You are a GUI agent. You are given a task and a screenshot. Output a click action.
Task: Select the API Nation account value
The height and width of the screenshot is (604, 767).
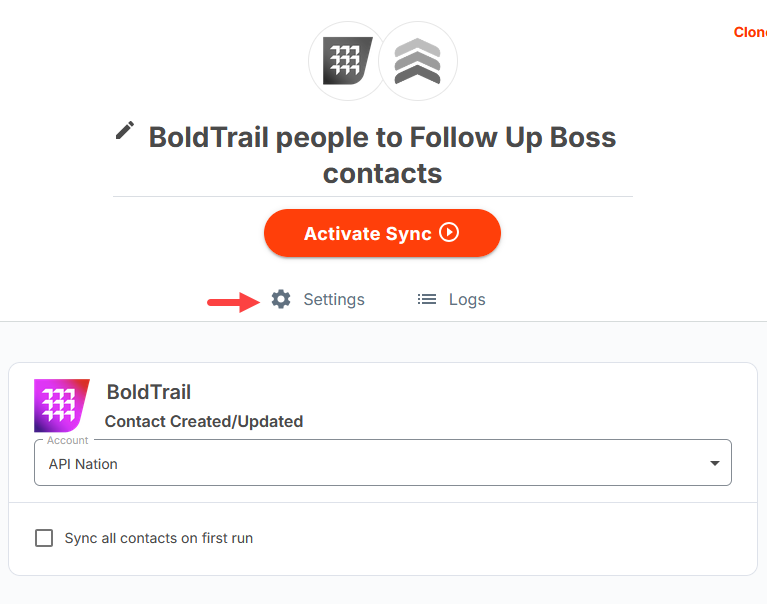point(84,464)
